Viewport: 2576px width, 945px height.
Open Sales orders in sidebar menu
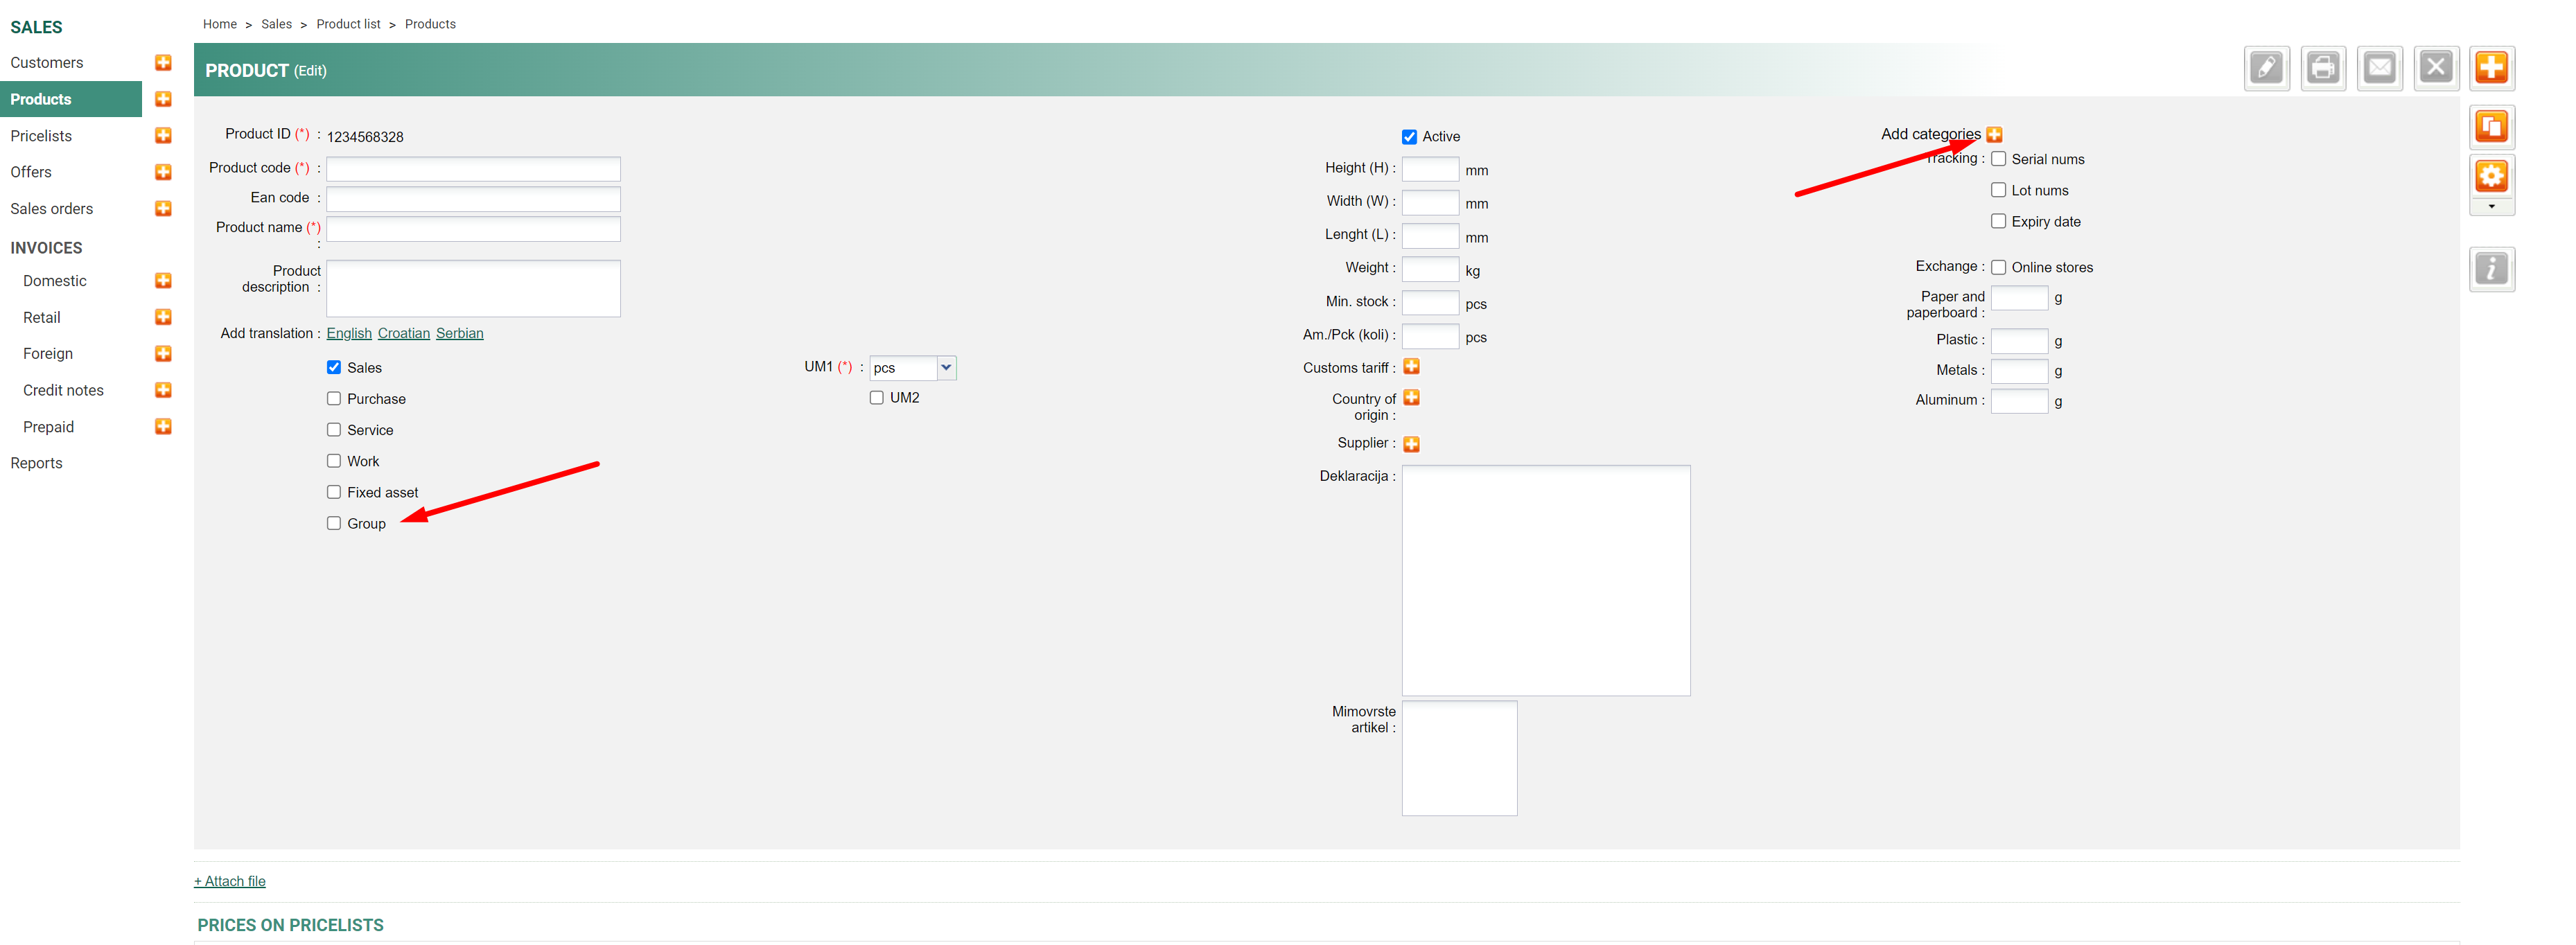click(x=52, y=209)
